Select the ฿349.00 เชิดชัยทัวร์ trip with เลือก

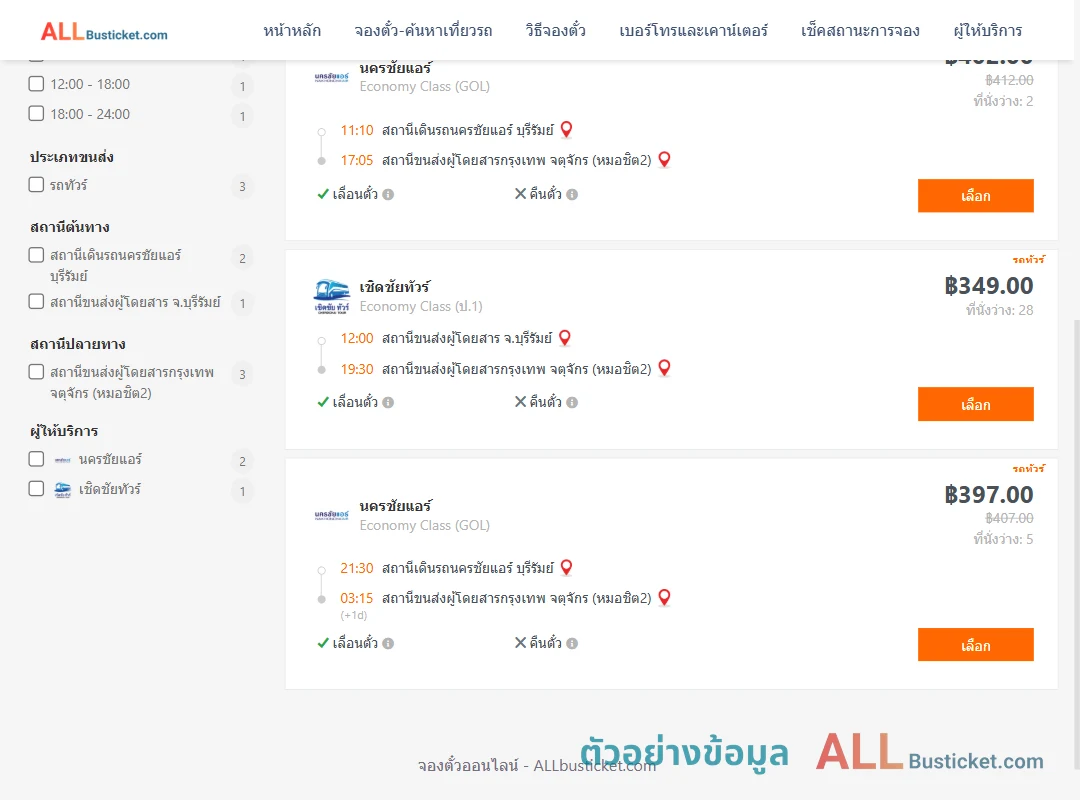click(975, 404)
